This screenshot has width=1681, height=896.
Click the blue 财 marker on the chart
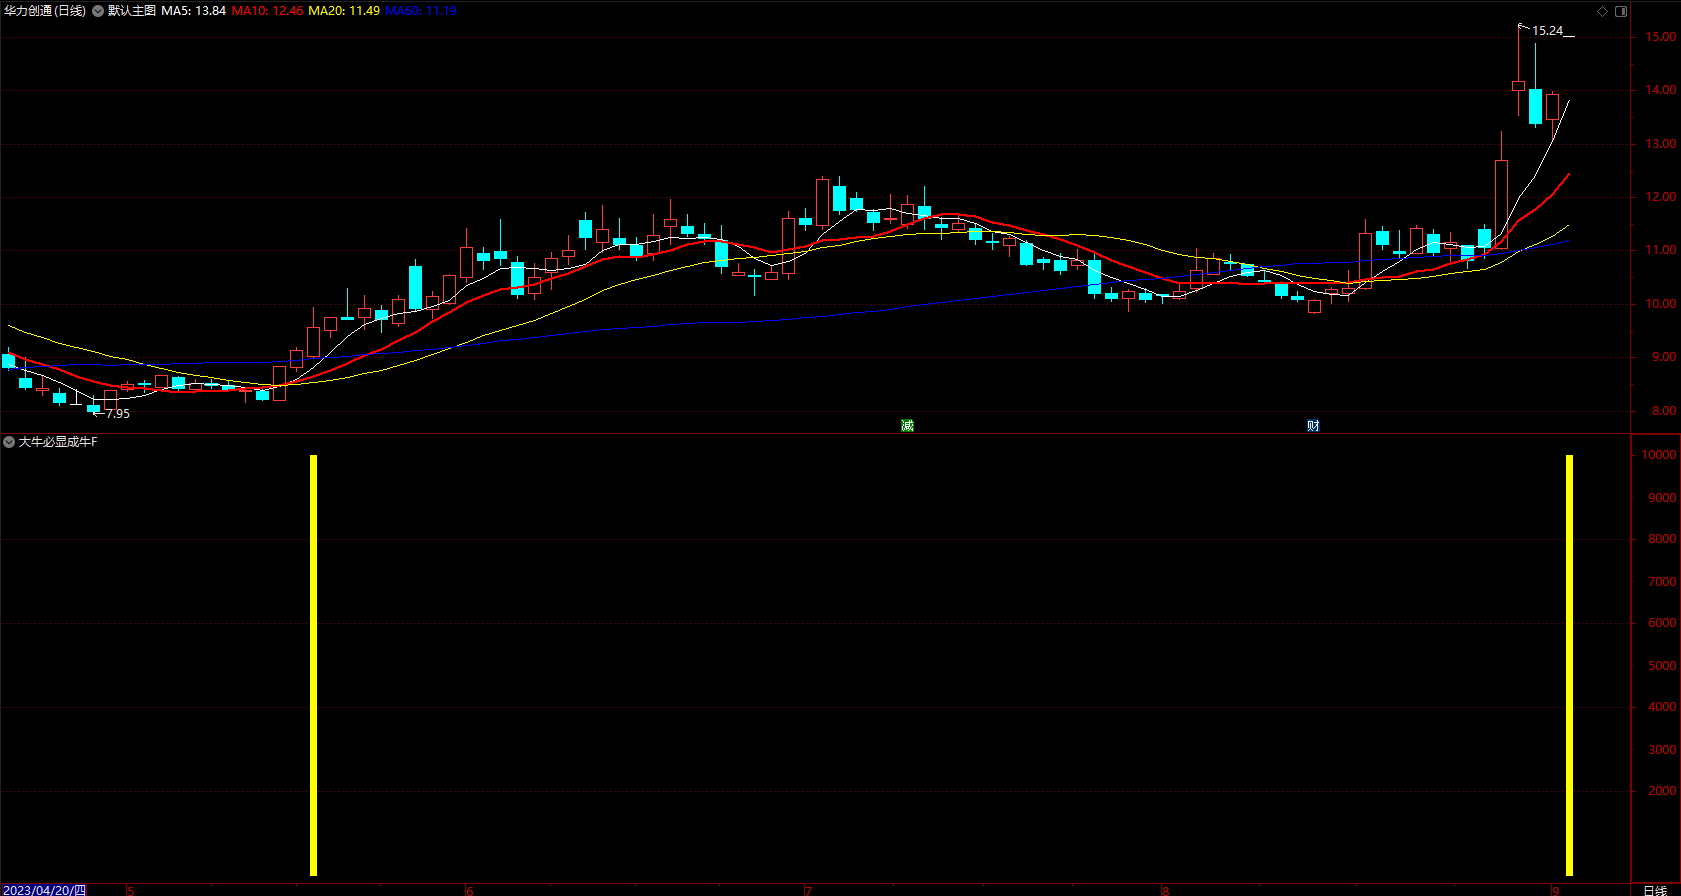[1313, 426]
